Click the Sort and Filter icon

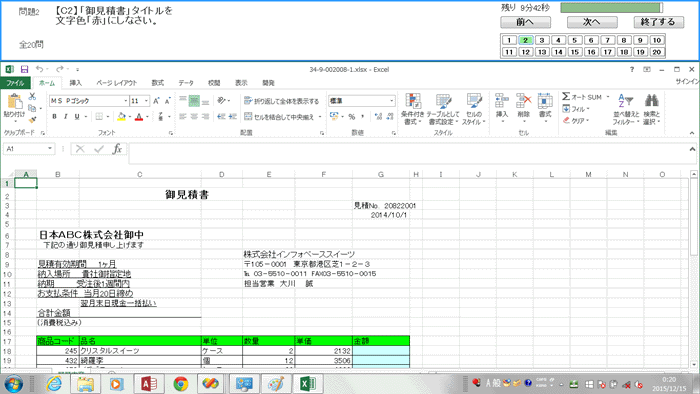pos(625,109)
